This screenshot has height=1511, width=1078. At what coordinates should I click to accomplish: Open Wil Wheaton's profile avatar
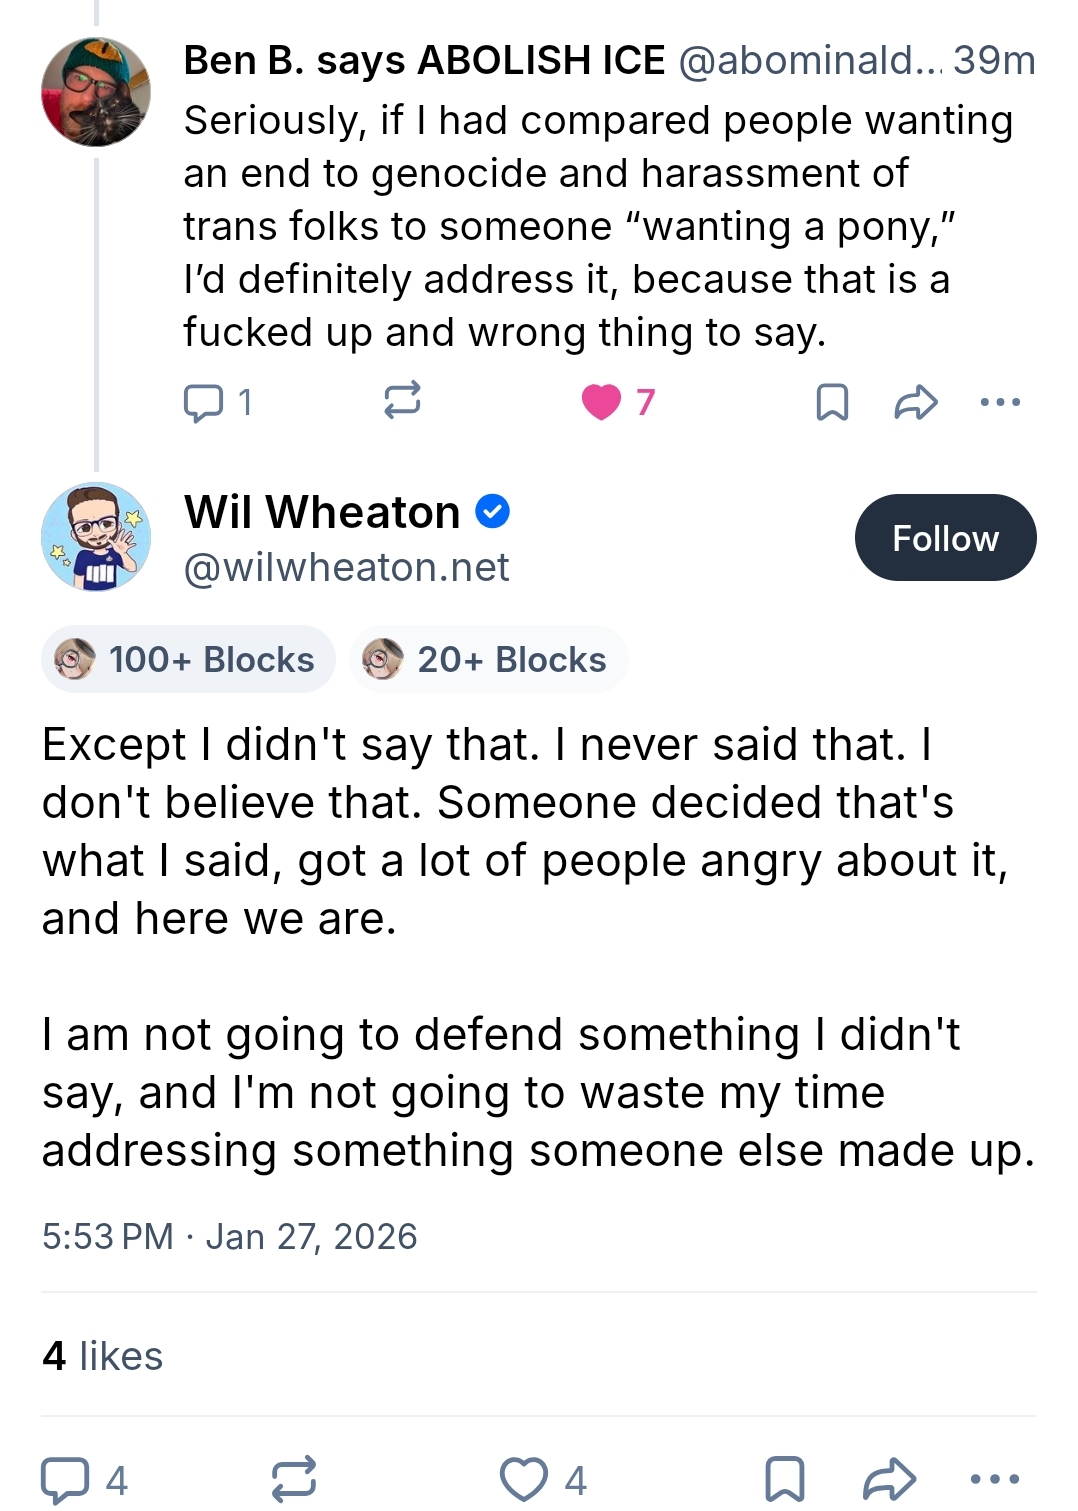point(96,537)
